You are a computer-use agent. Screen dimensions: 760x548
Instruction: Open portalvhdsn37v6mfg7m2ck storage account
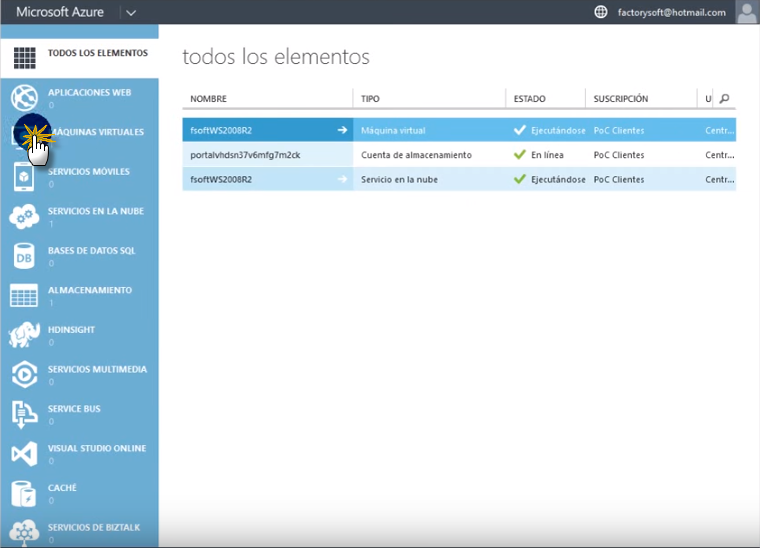[x=245, y=155]
